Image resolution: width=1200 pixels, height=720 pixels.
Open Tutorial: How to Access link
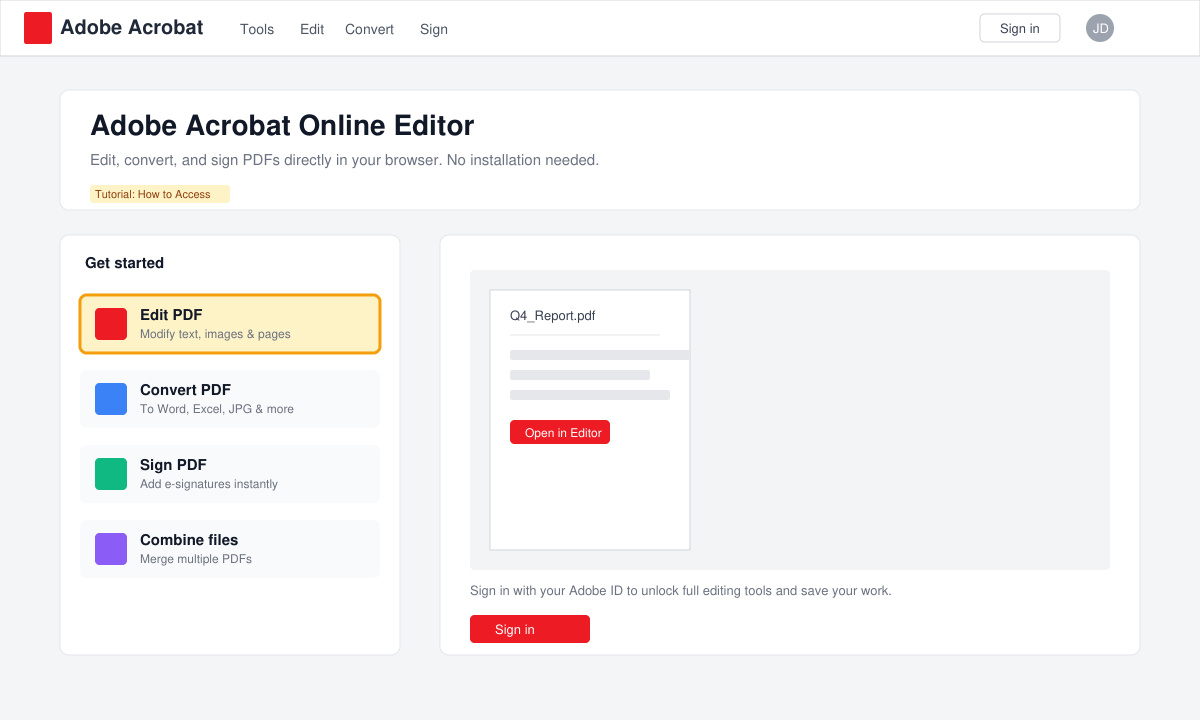tap(160, 194)
